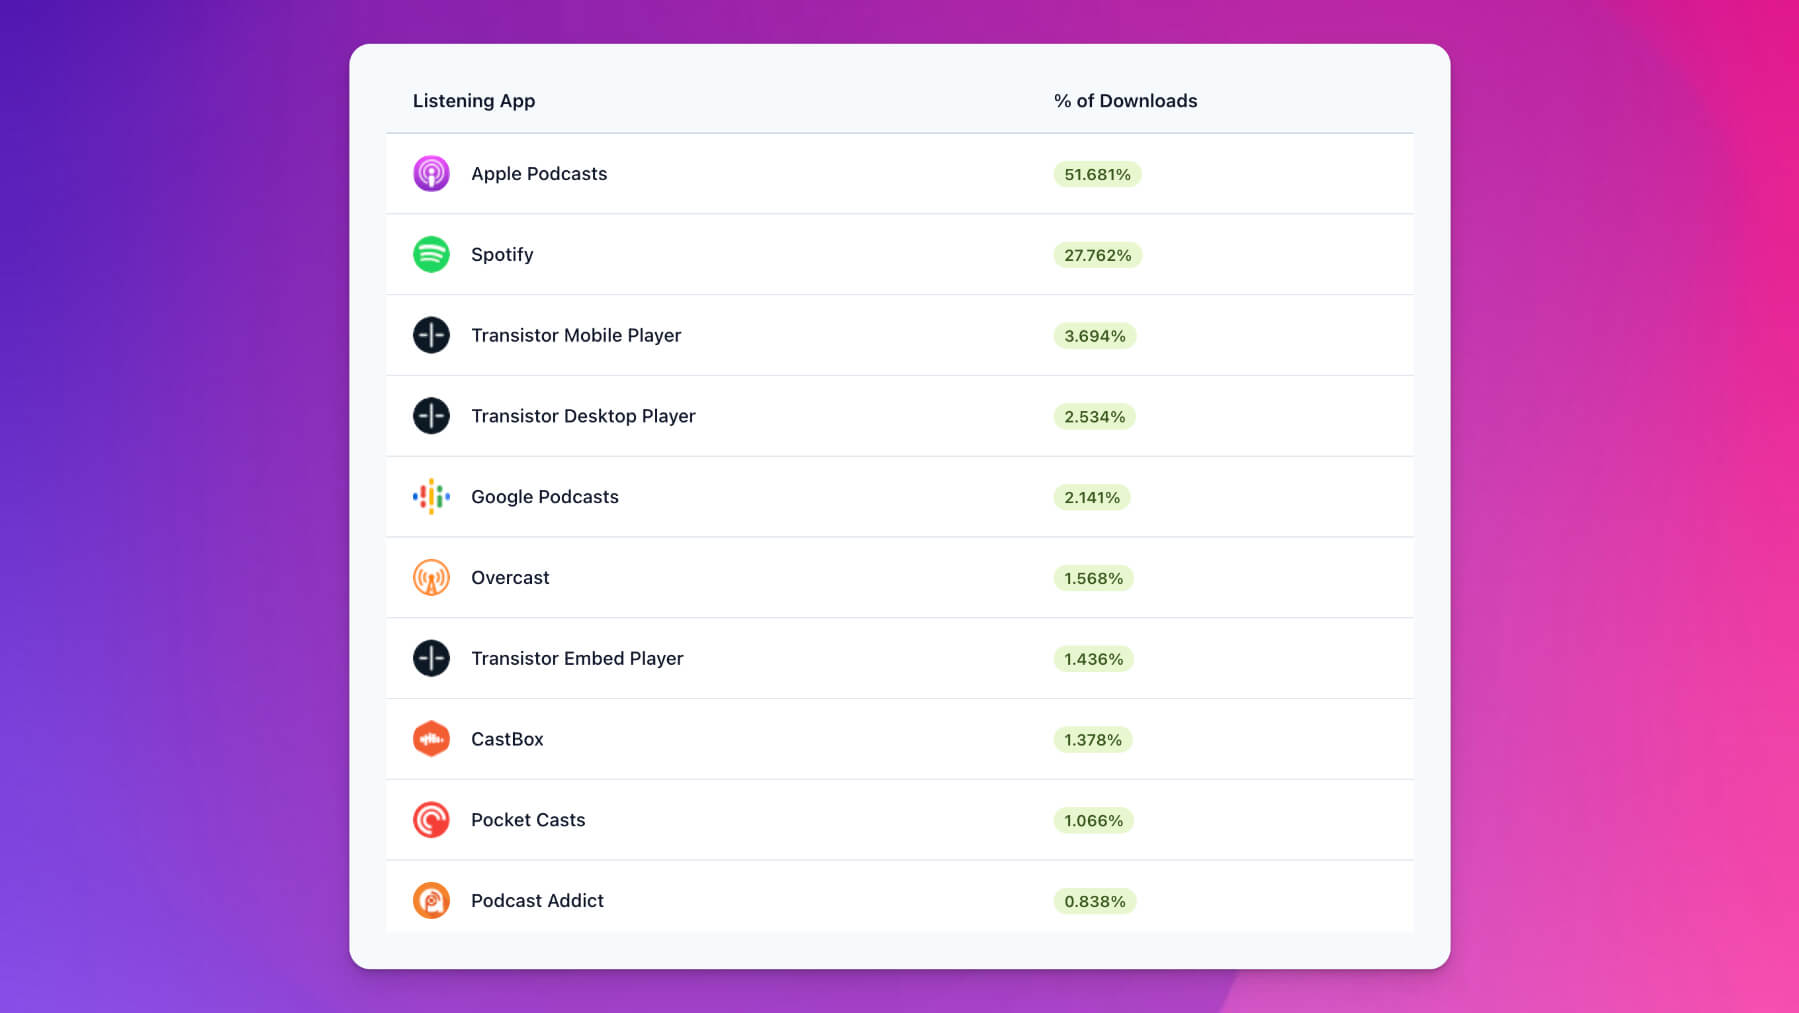This screenshot has height=1013, width=1799.
Task: Click the Podcast Addict icon
Action: (x=431, y=901)
